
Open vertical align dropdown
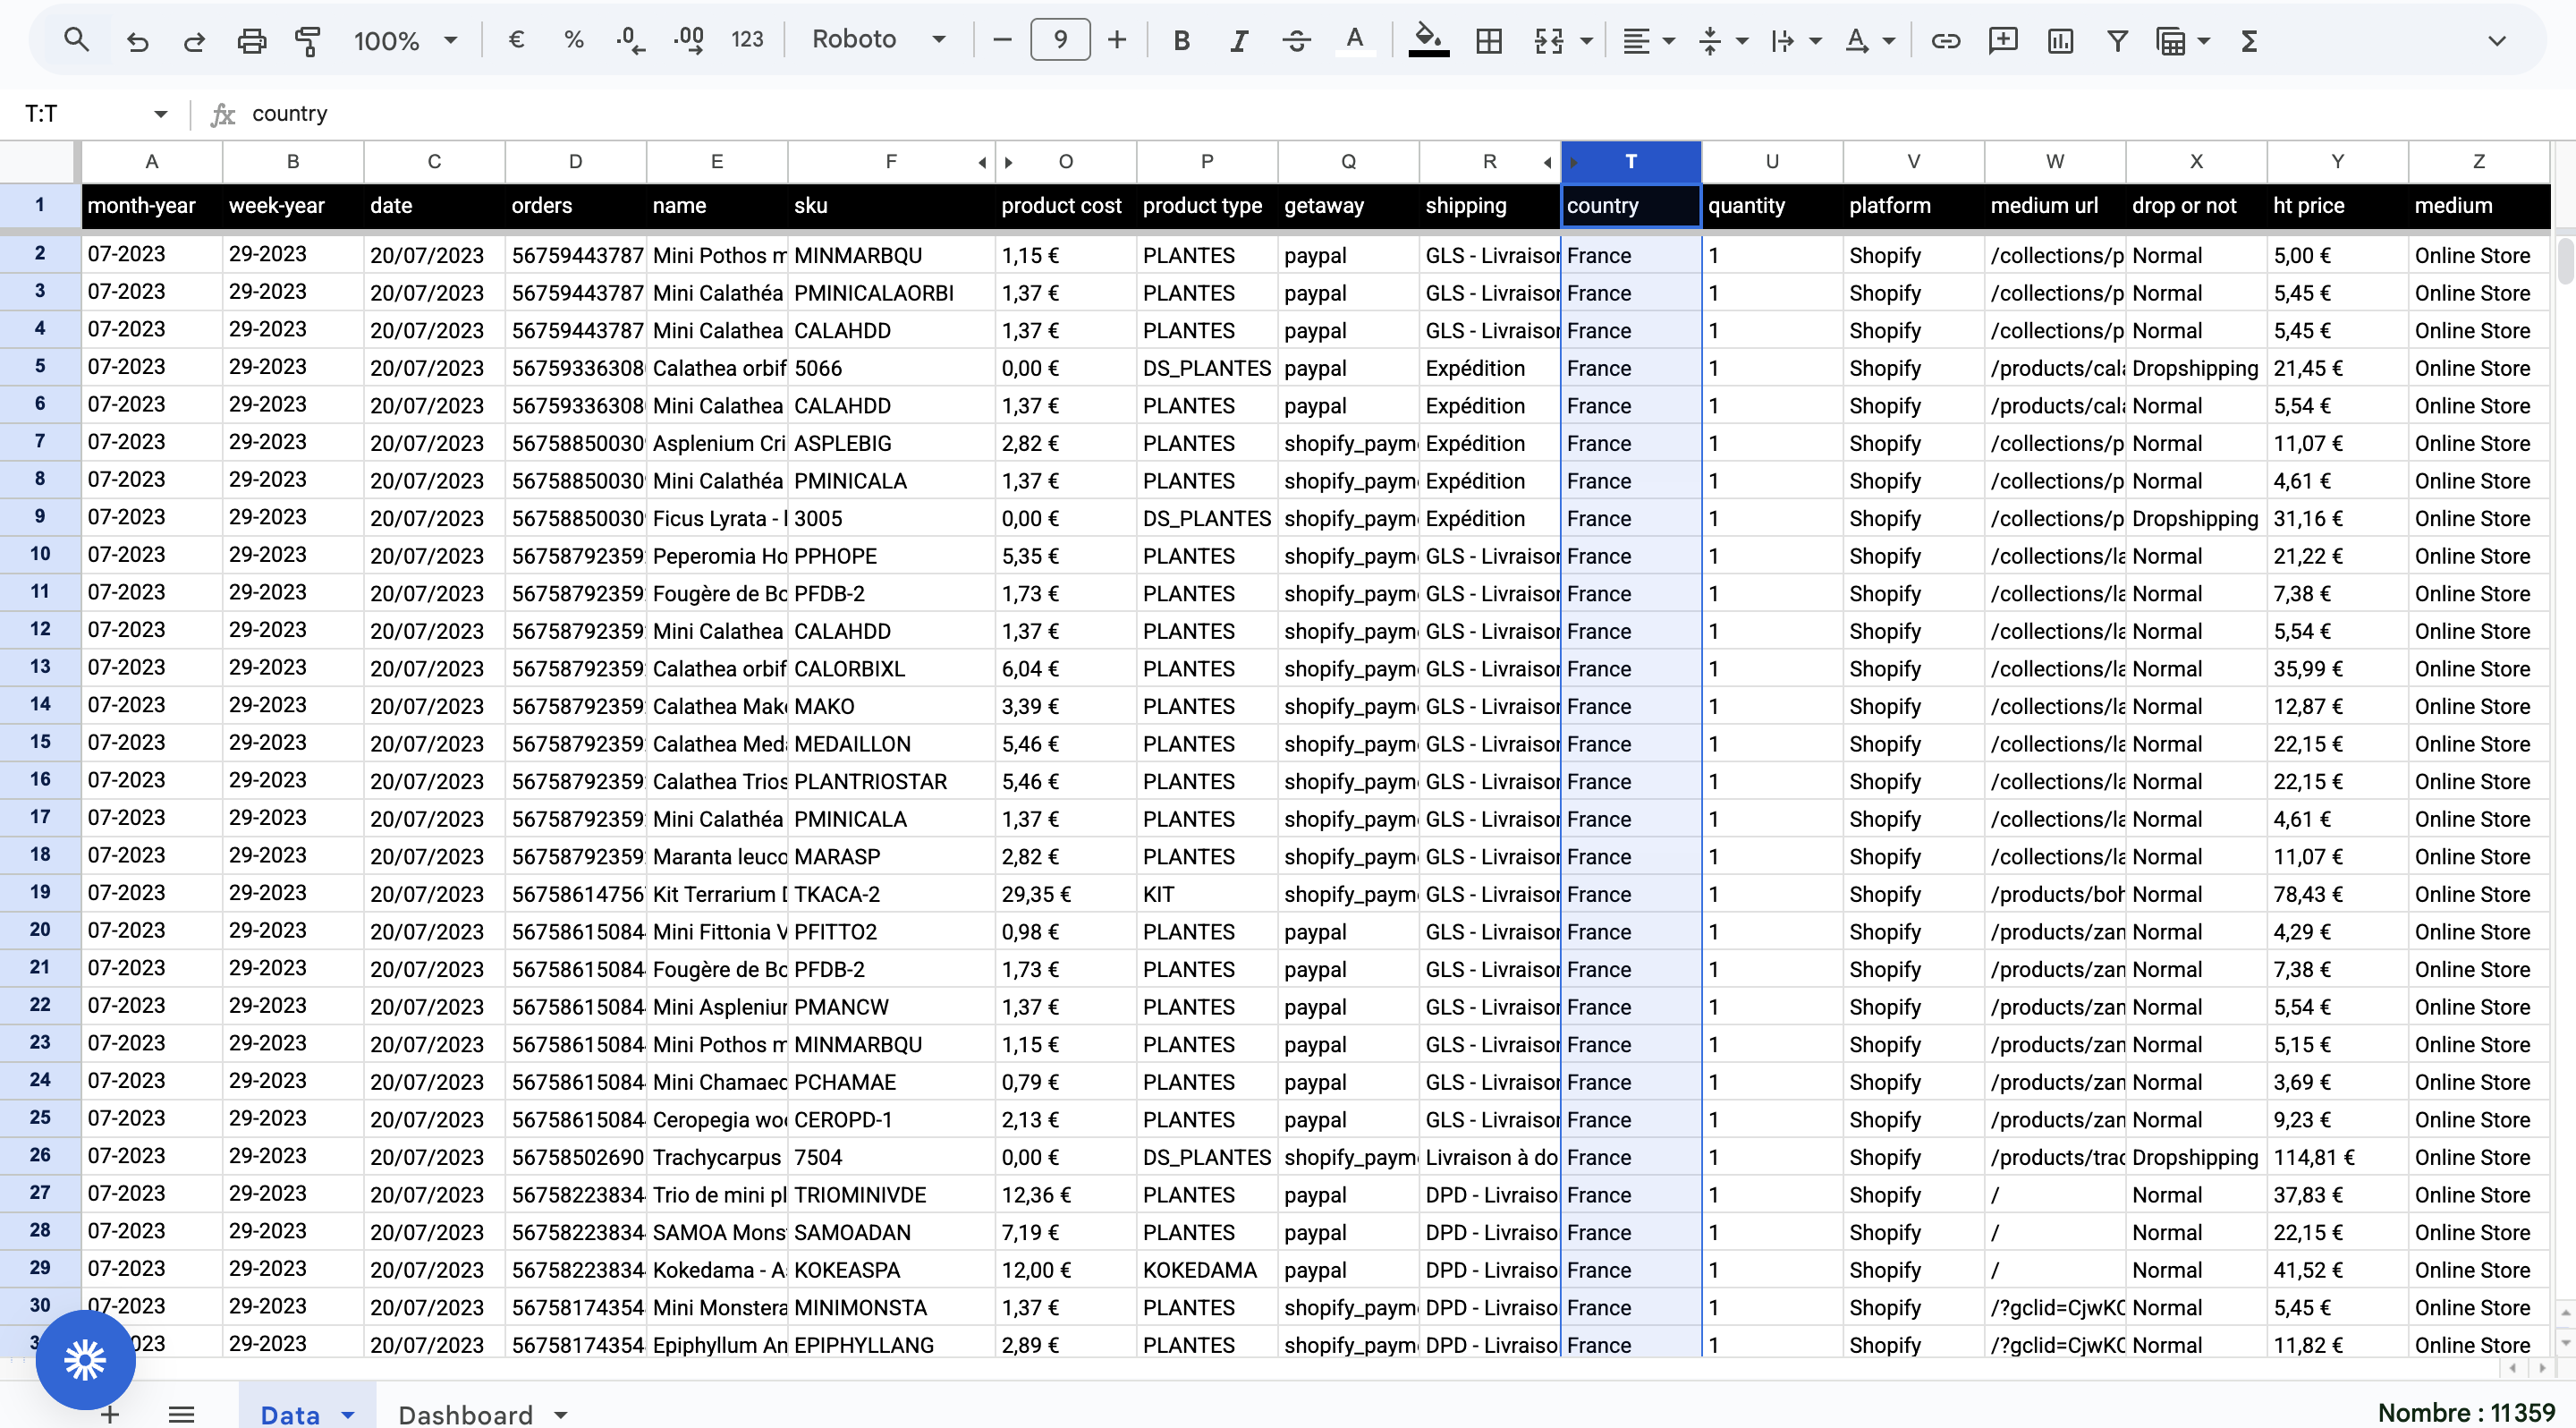click(x=1722, y=41)
